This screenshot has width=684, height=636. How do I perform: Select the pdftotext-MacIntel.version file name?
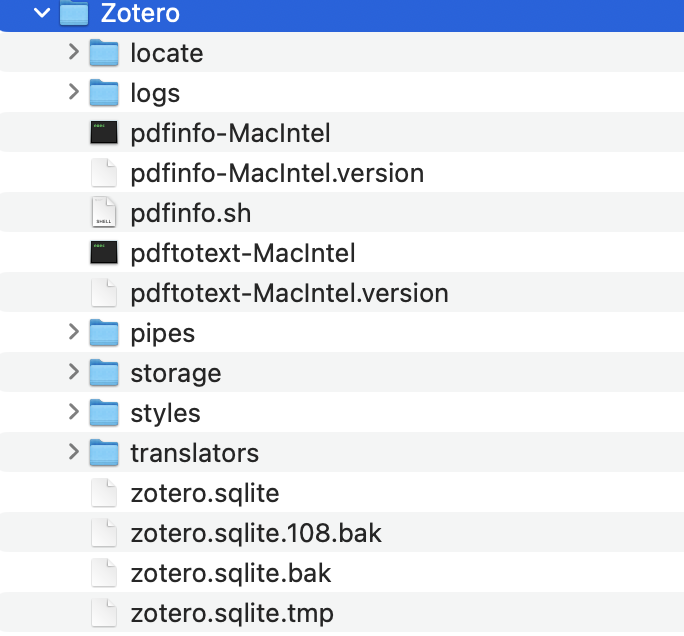[290, 293]
